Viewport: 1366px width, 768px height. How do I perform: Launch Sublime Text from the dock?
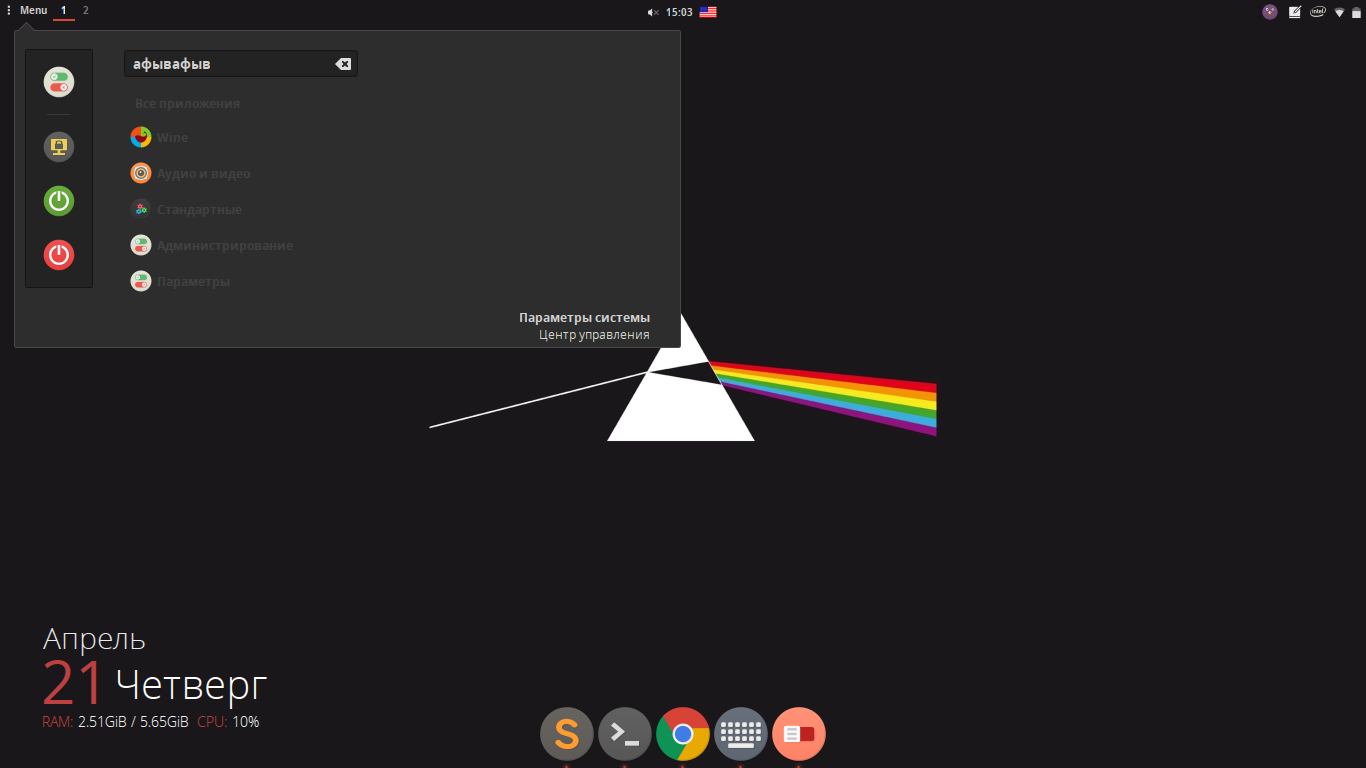(567, 734)
